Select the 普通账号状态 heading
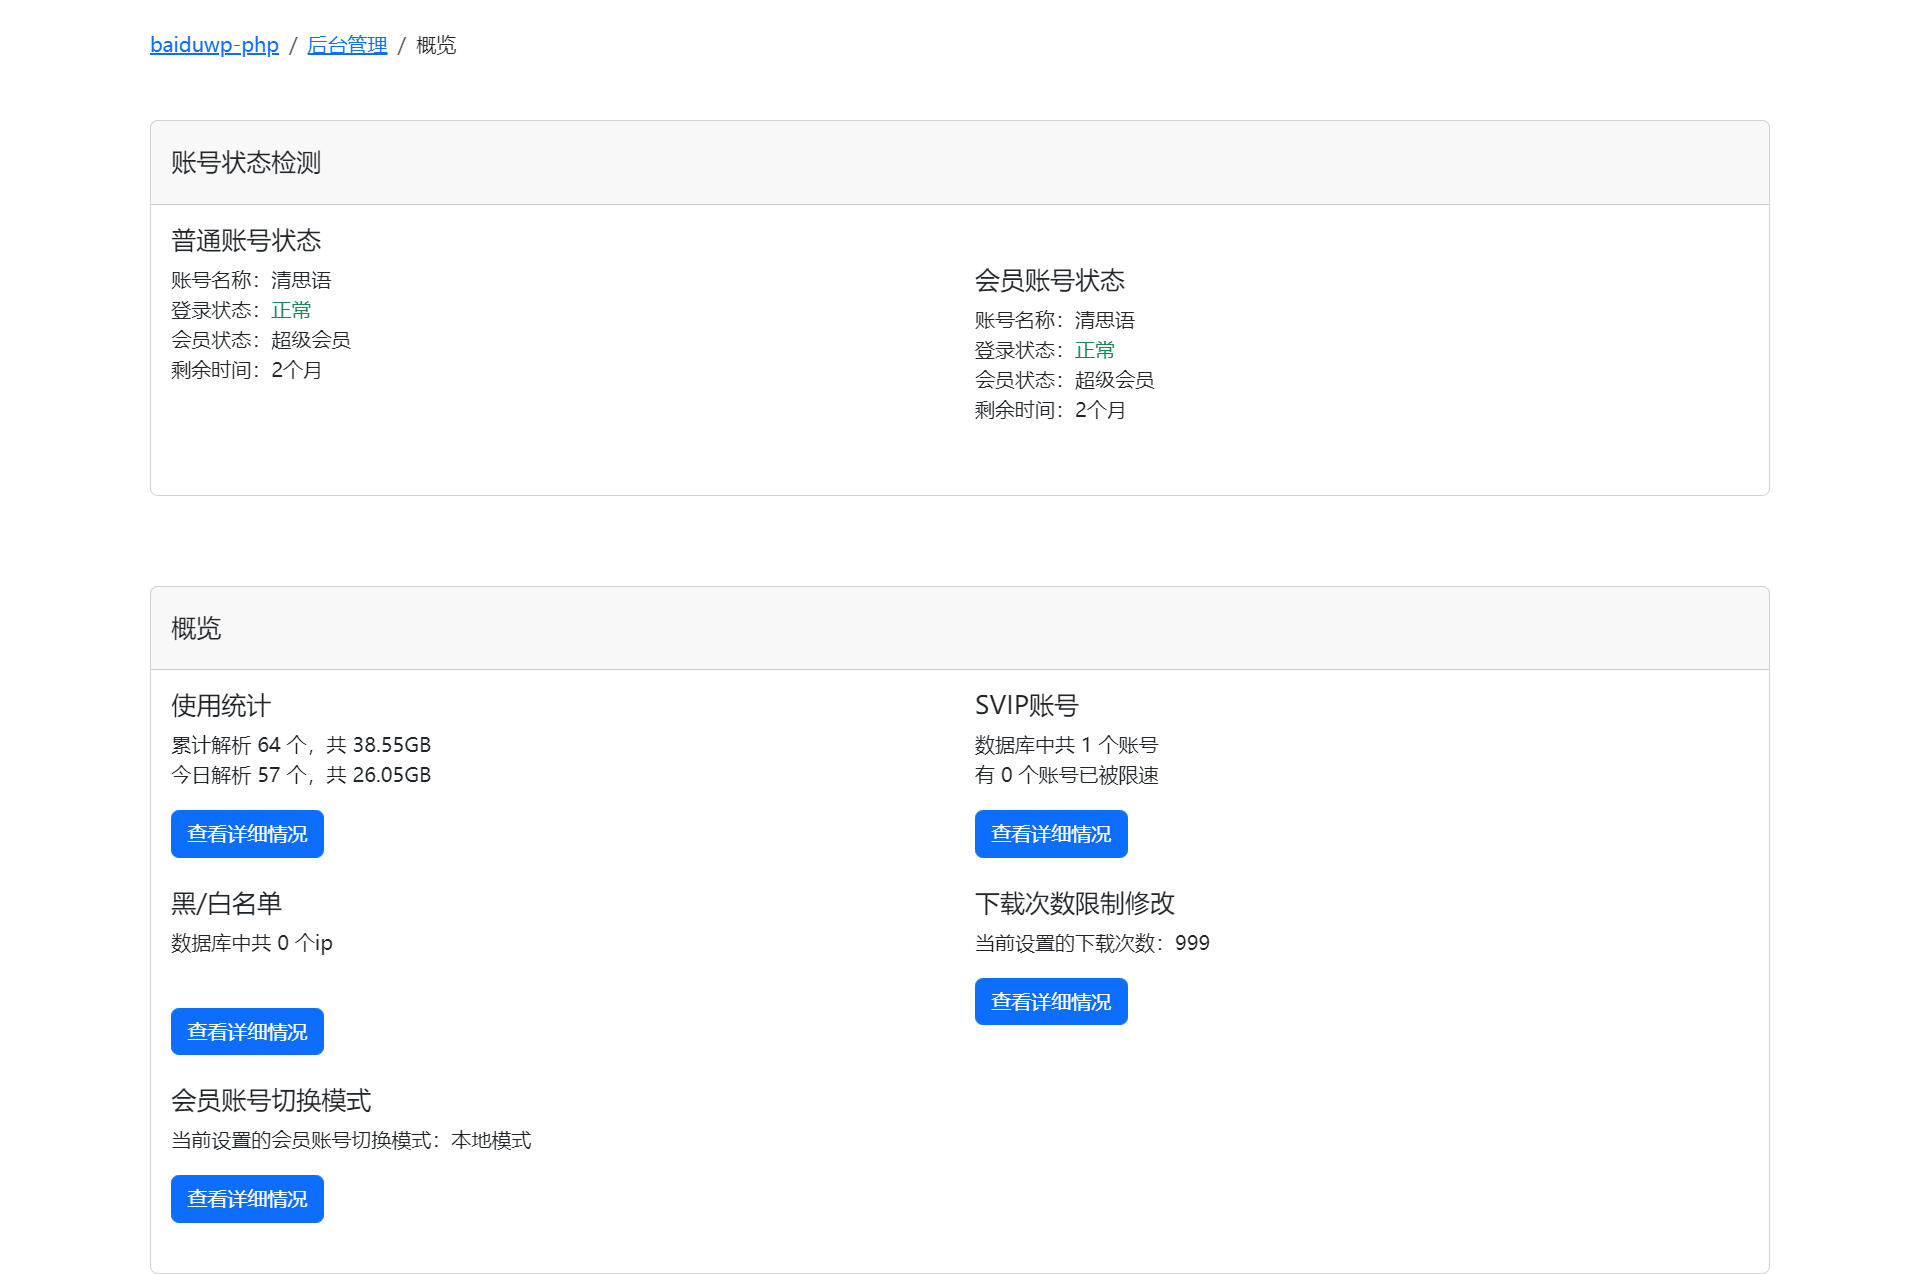Image resolution: width=1920 pixels, height=1274 pixels. (246, 241)
